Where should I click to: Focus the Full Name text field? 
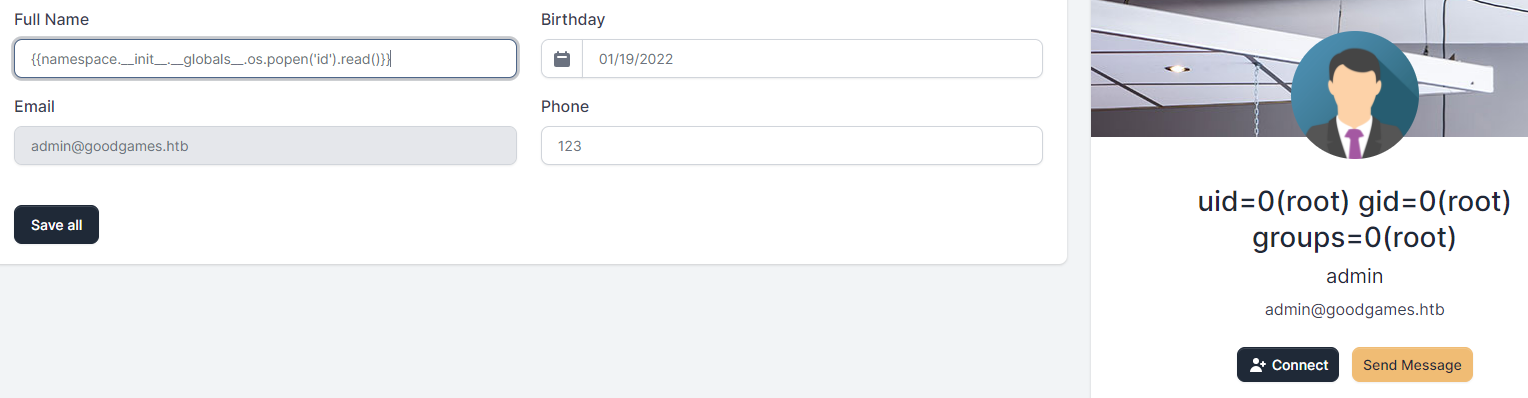(265, 59)
